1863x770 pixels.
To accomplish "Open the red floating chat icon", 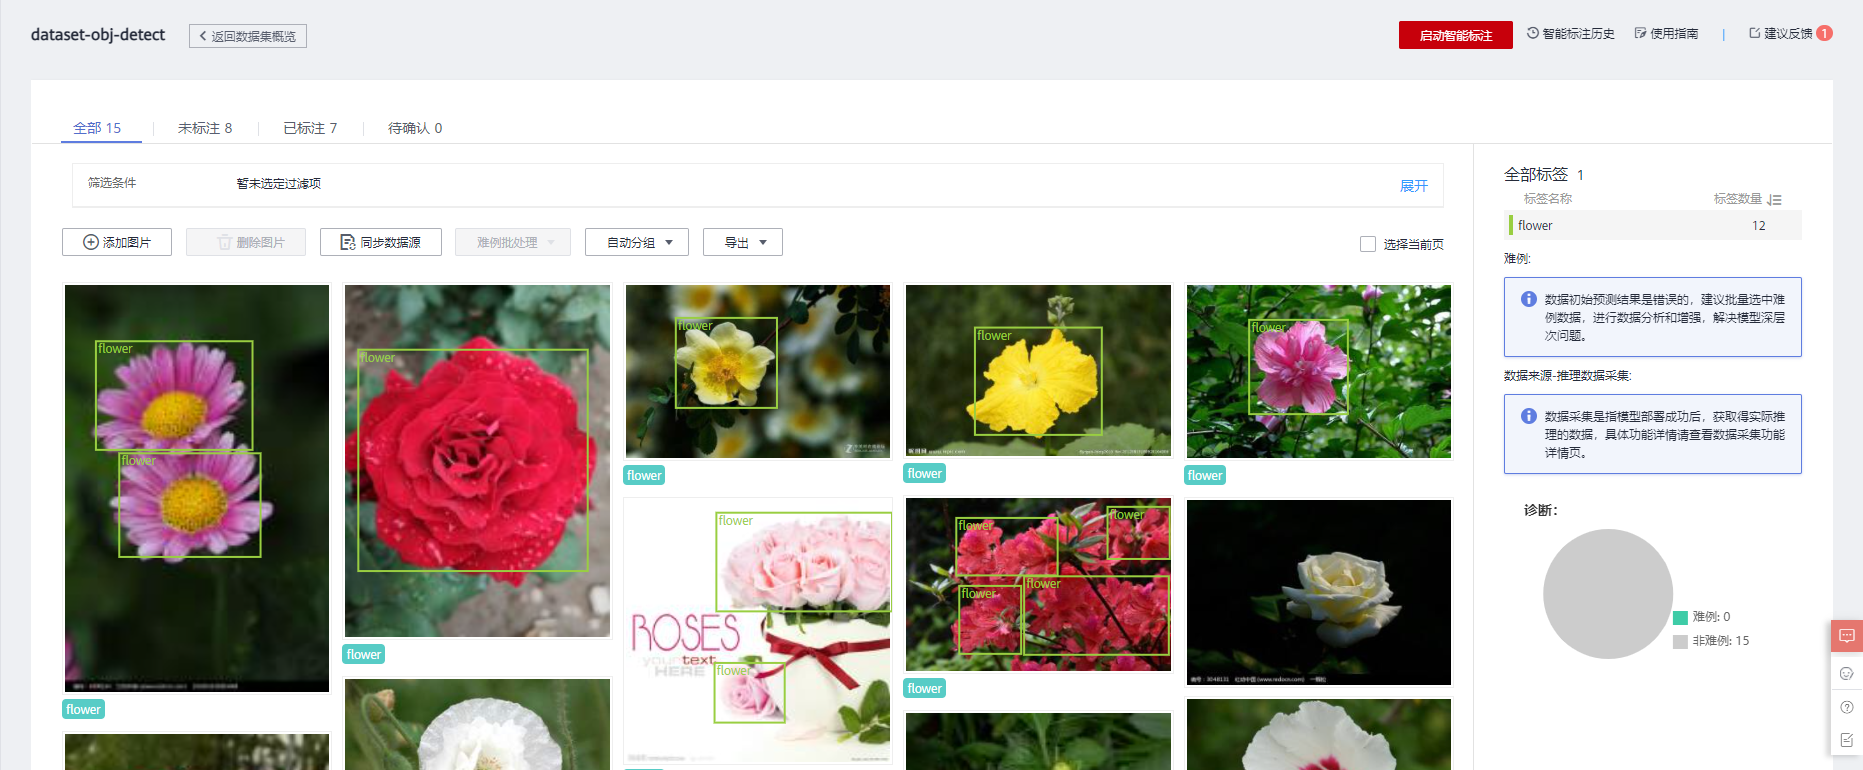I will click(1847, 636).
